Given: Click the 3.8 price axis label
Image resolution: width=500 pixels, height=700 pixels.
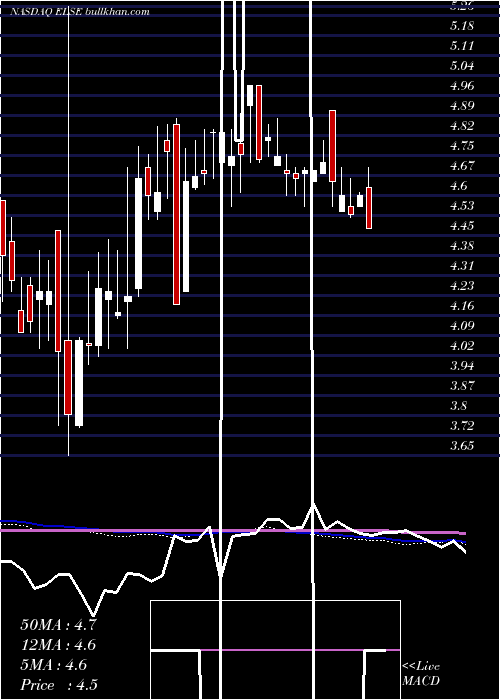Looking at the screenshot, I should pyautogui.click(x=459, y=406).
